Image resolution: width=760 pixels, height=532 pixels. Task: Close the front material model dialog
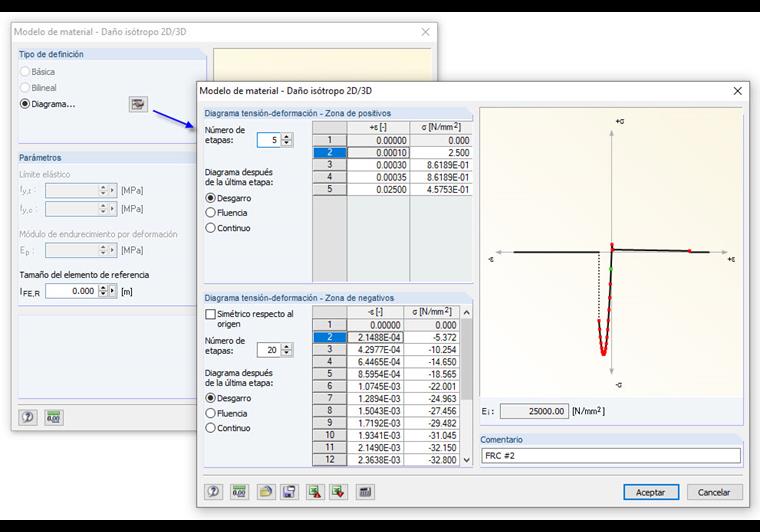coord(737,91)
